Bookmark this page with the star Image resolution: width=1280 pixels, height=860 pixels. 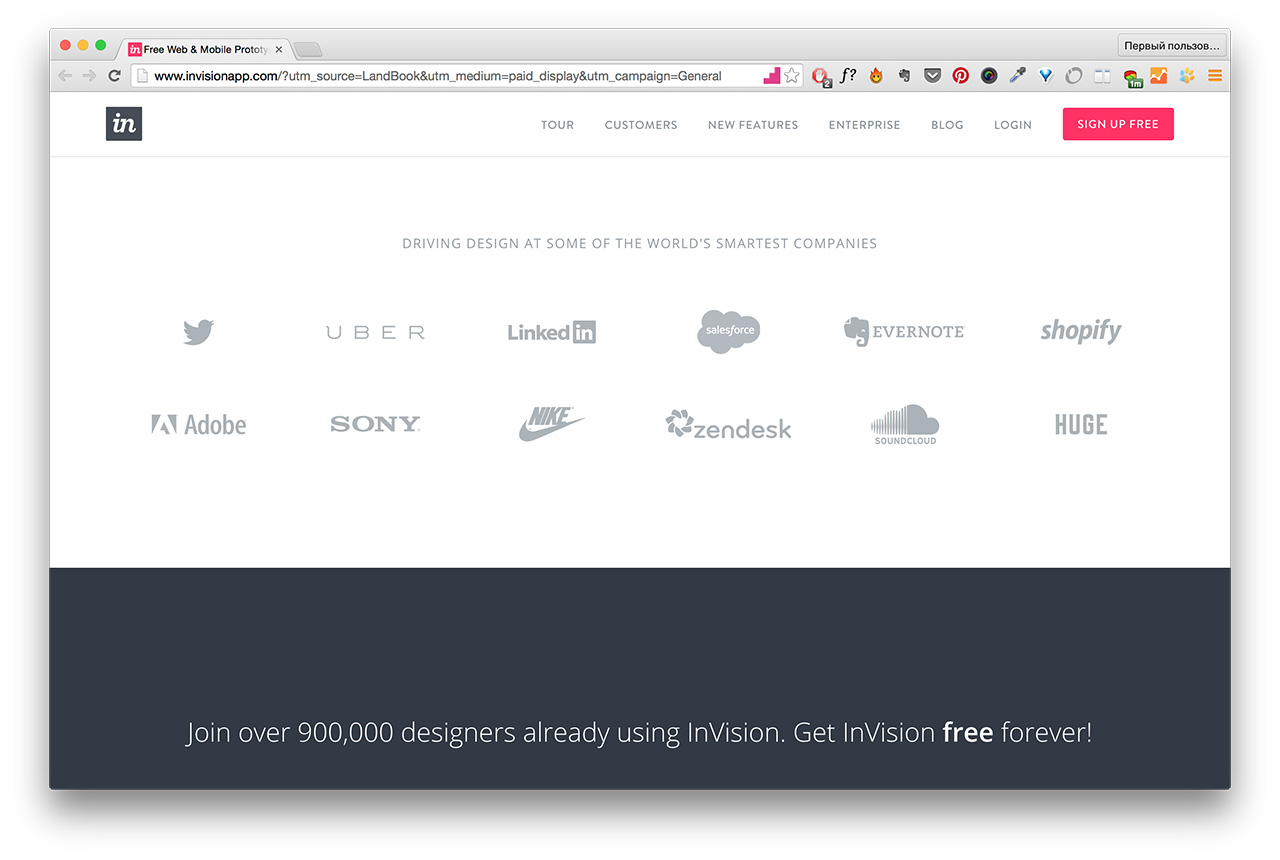[x=792, y=75]
